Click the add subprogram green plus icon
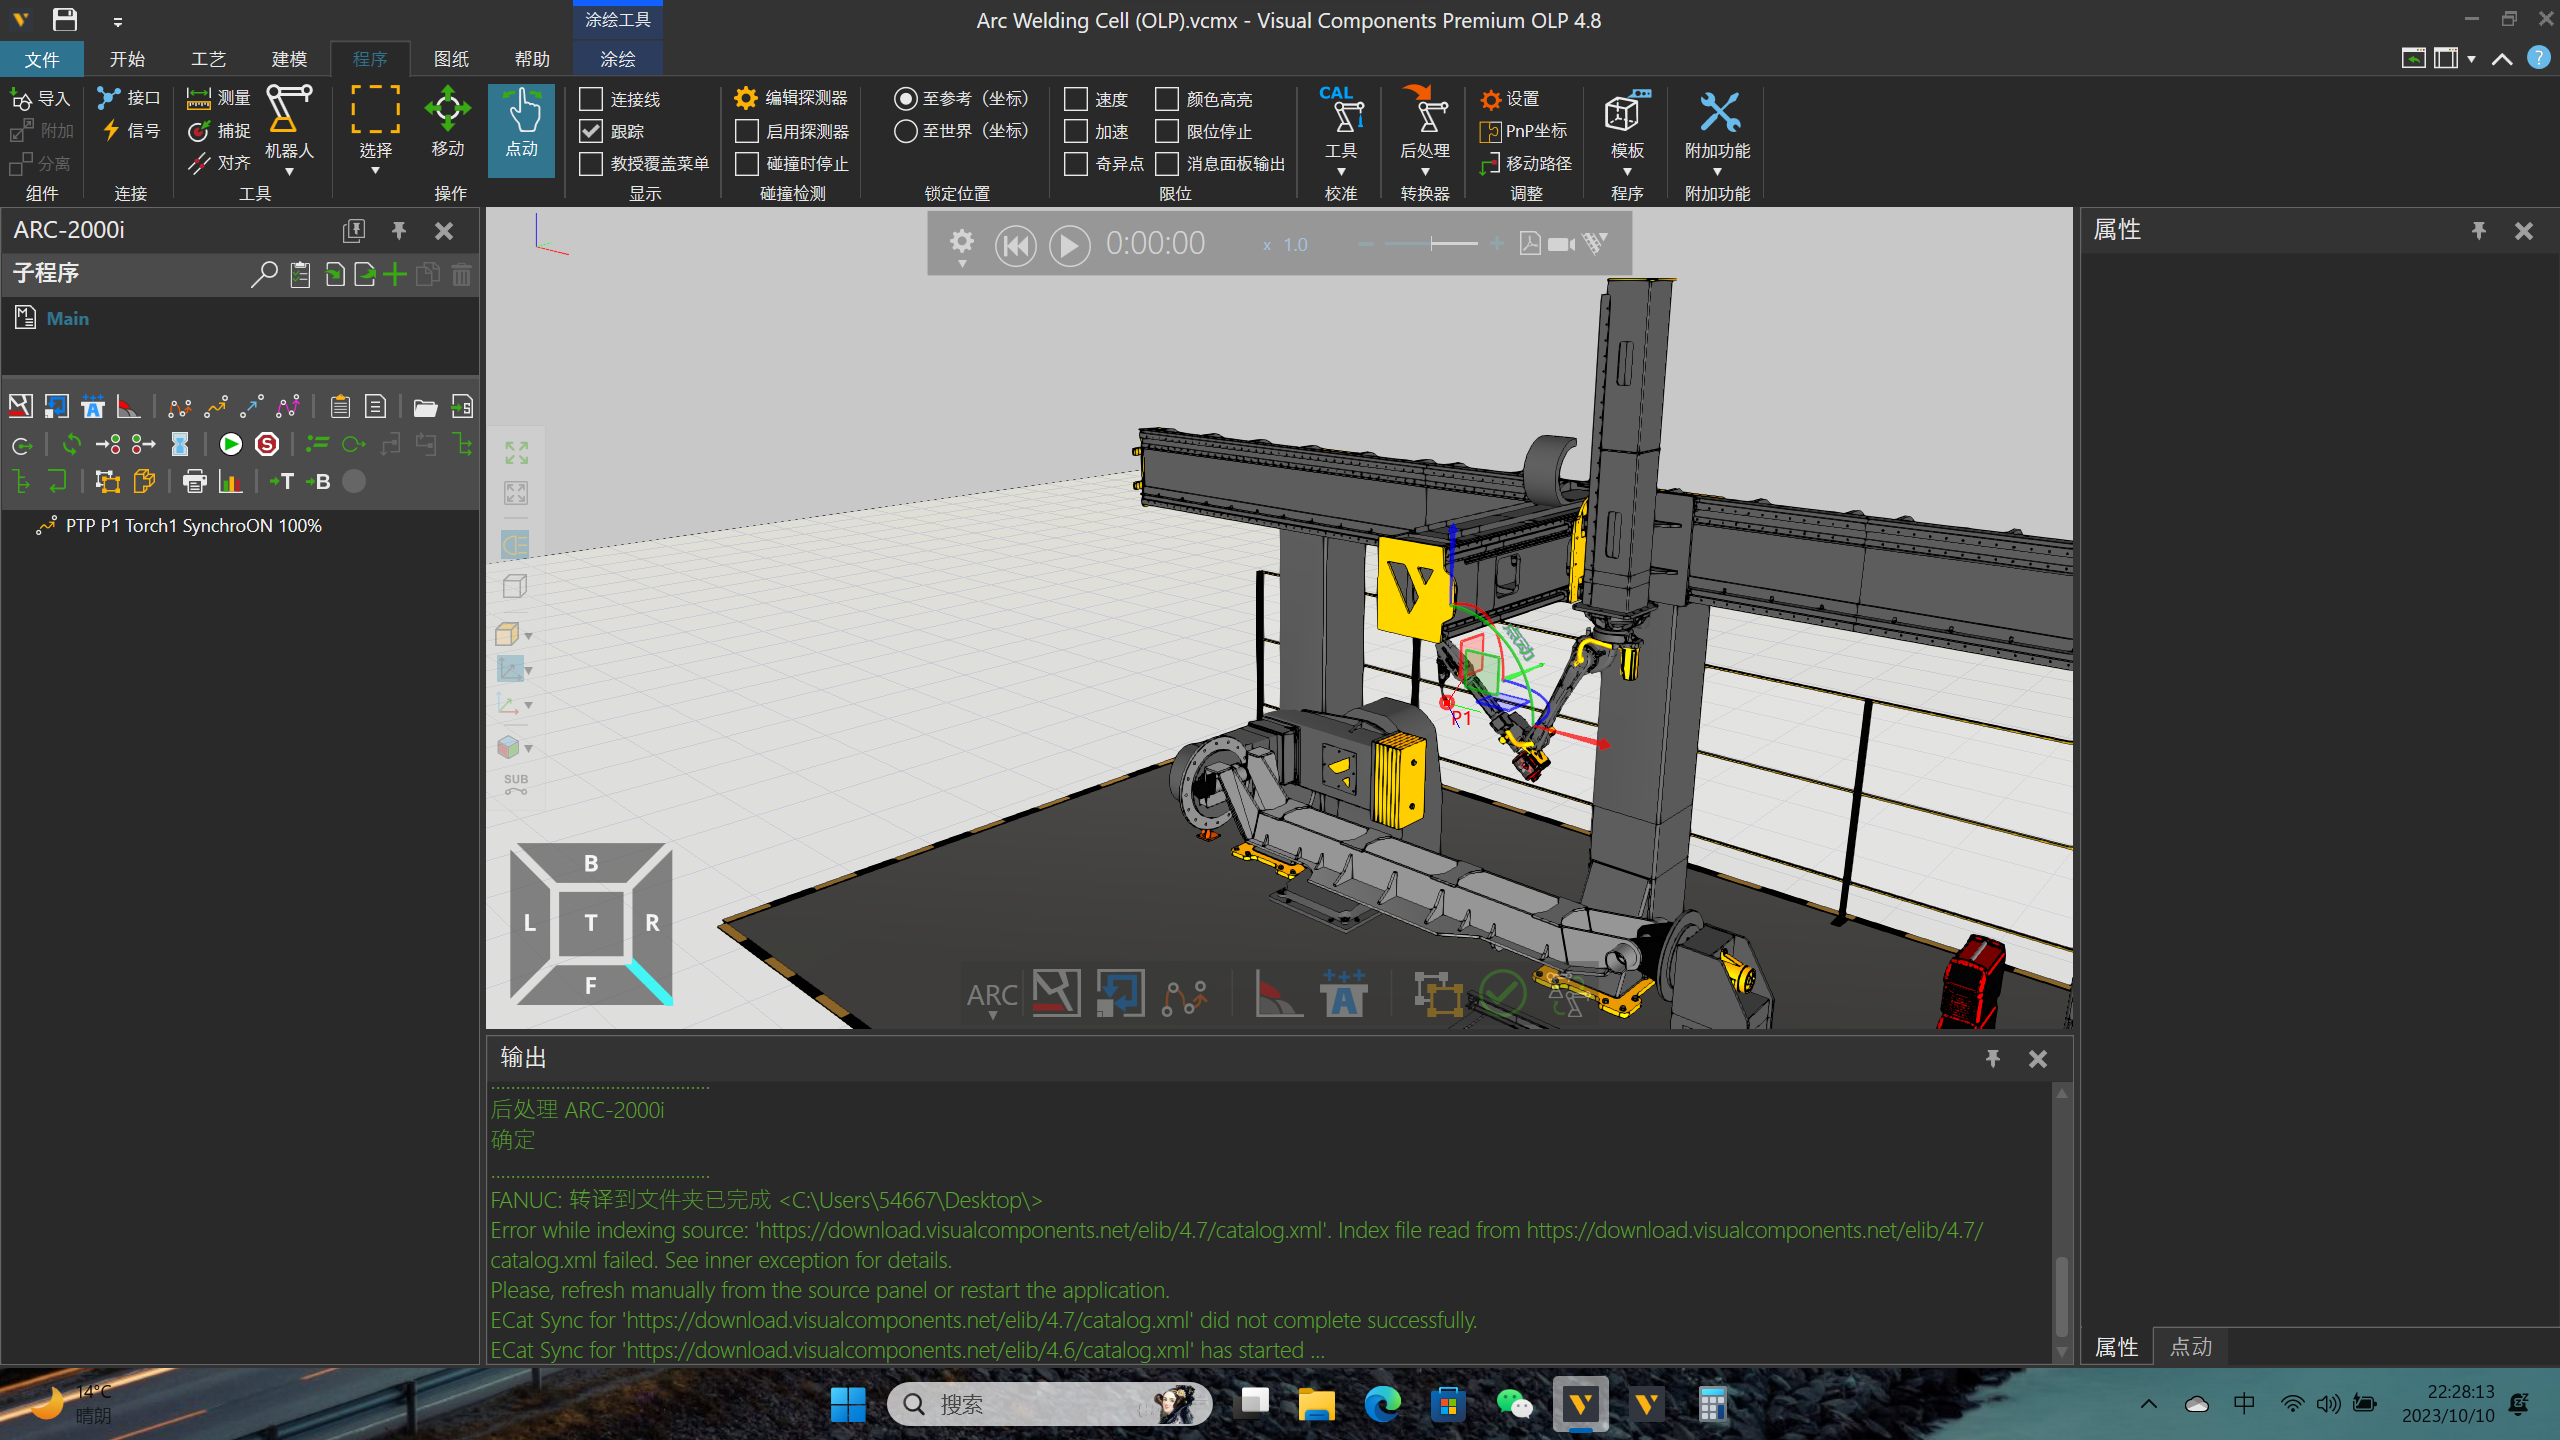The width and height of the screenshot is (2560, 1440). point(396,274)
